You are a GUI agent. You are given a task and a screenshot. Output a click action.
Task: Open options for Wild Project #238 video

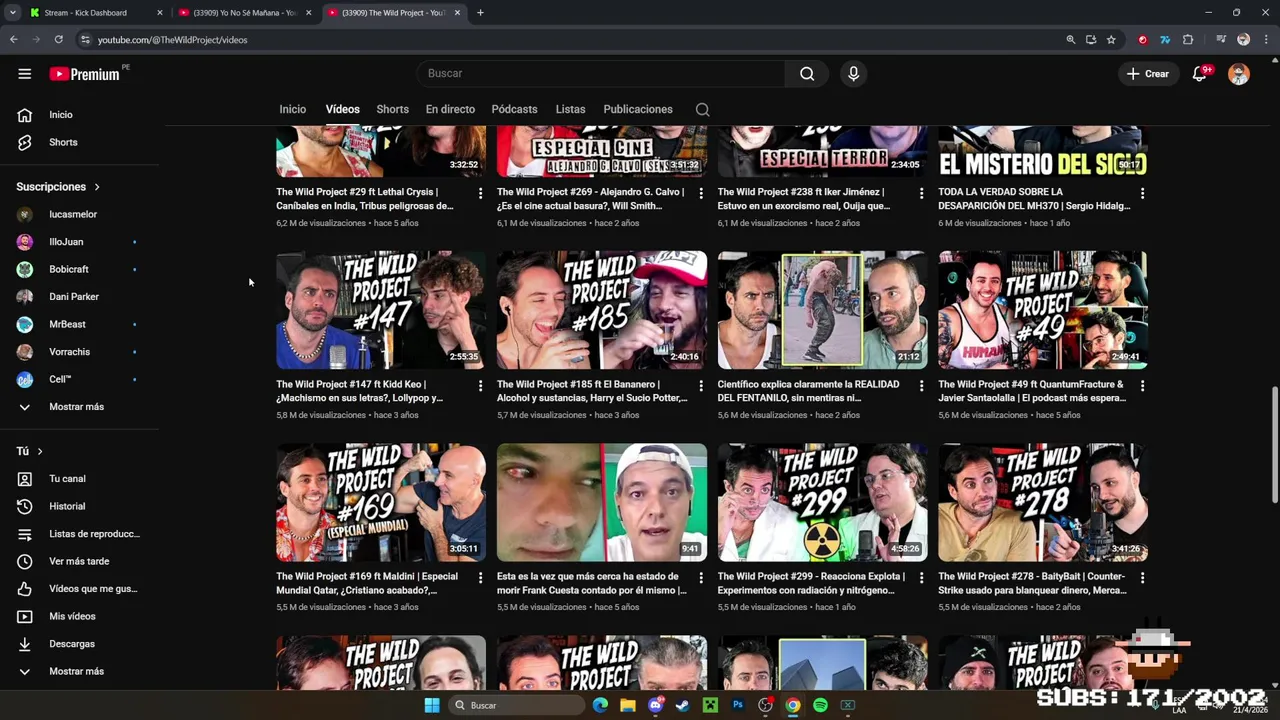[921, 193]
